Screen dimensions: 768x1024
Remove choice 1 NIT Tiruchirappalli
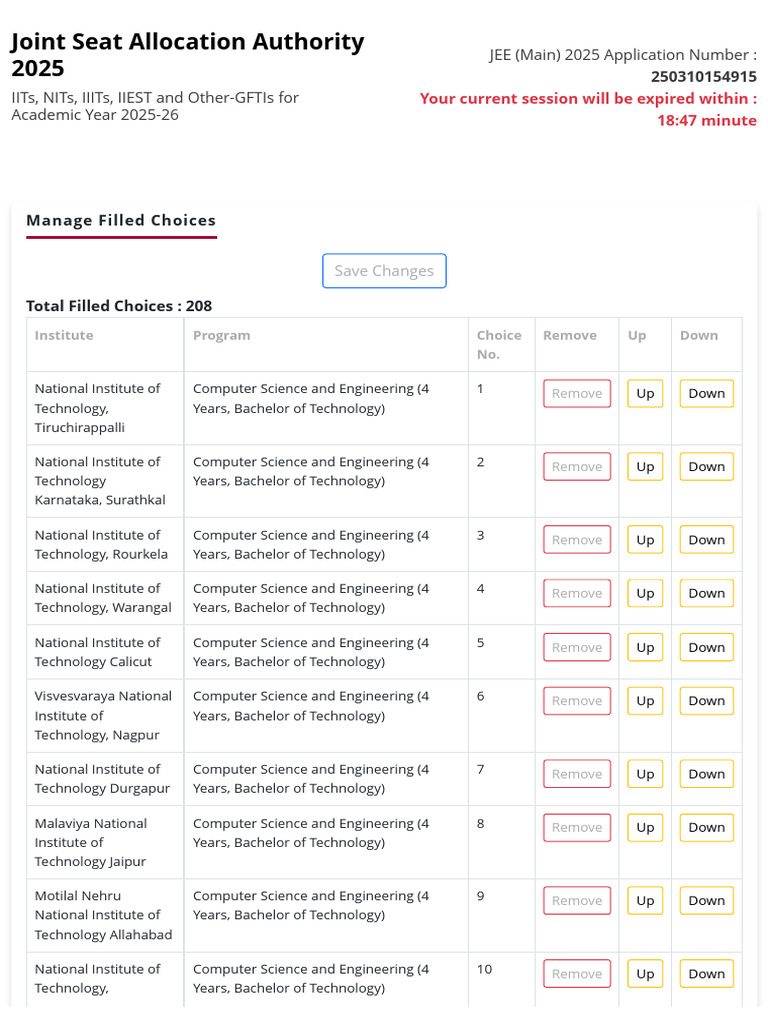577,394
